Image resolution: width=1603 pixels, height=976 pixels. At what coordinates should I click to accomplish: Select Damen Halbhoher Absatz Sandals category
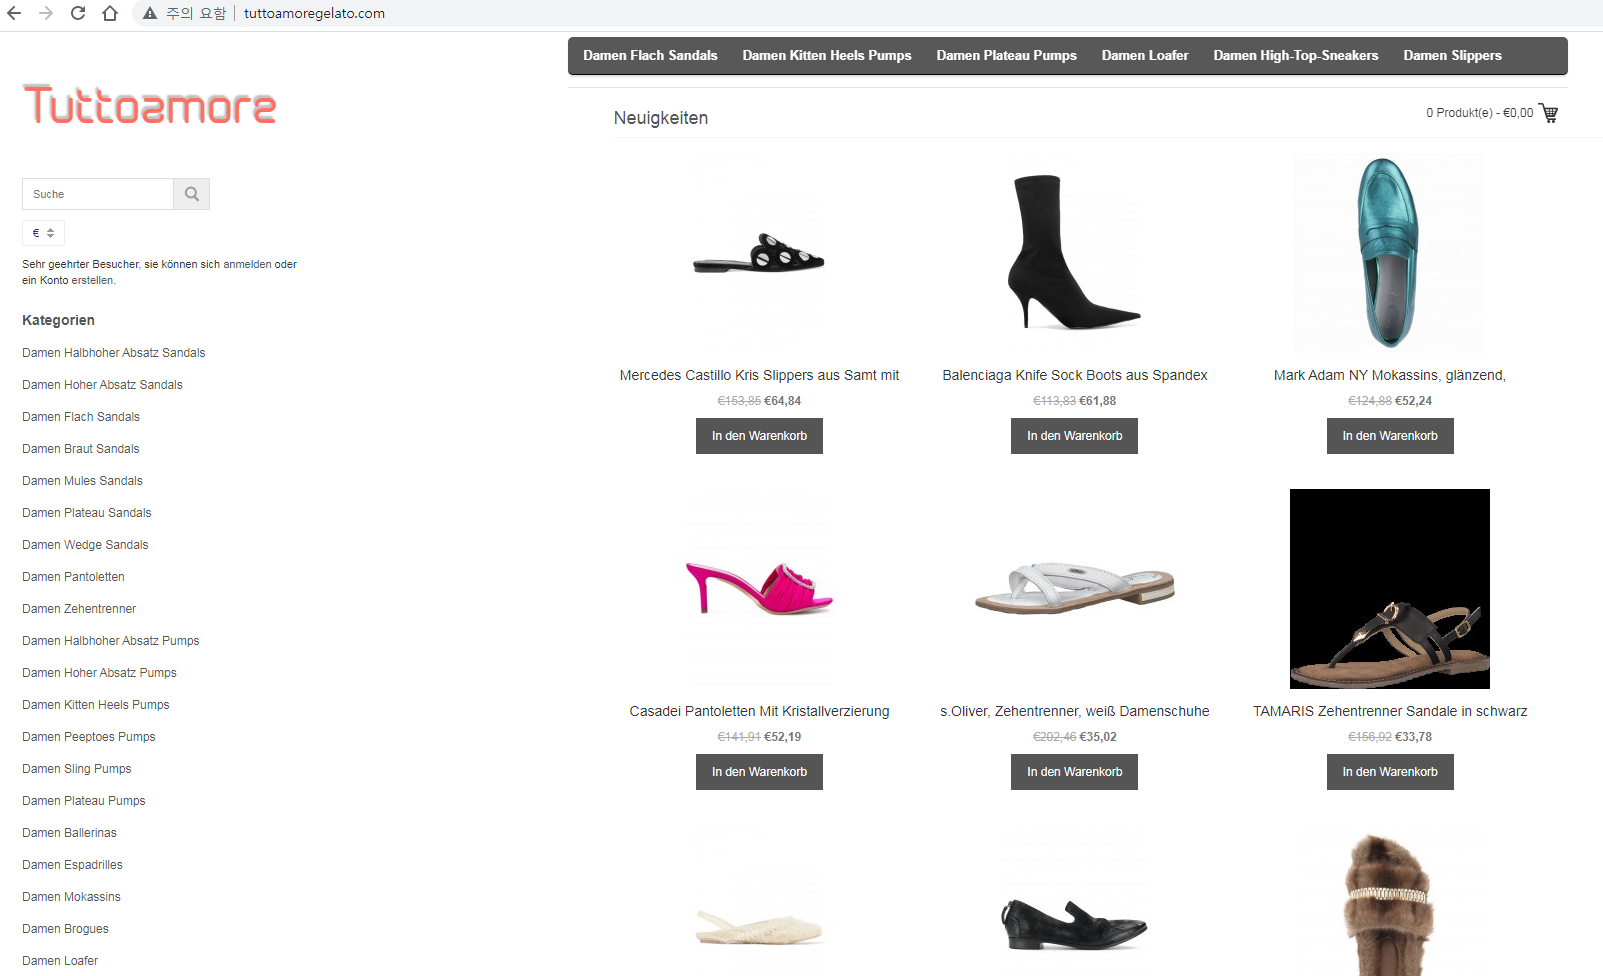pyautogui.click(x=114, y=353)
